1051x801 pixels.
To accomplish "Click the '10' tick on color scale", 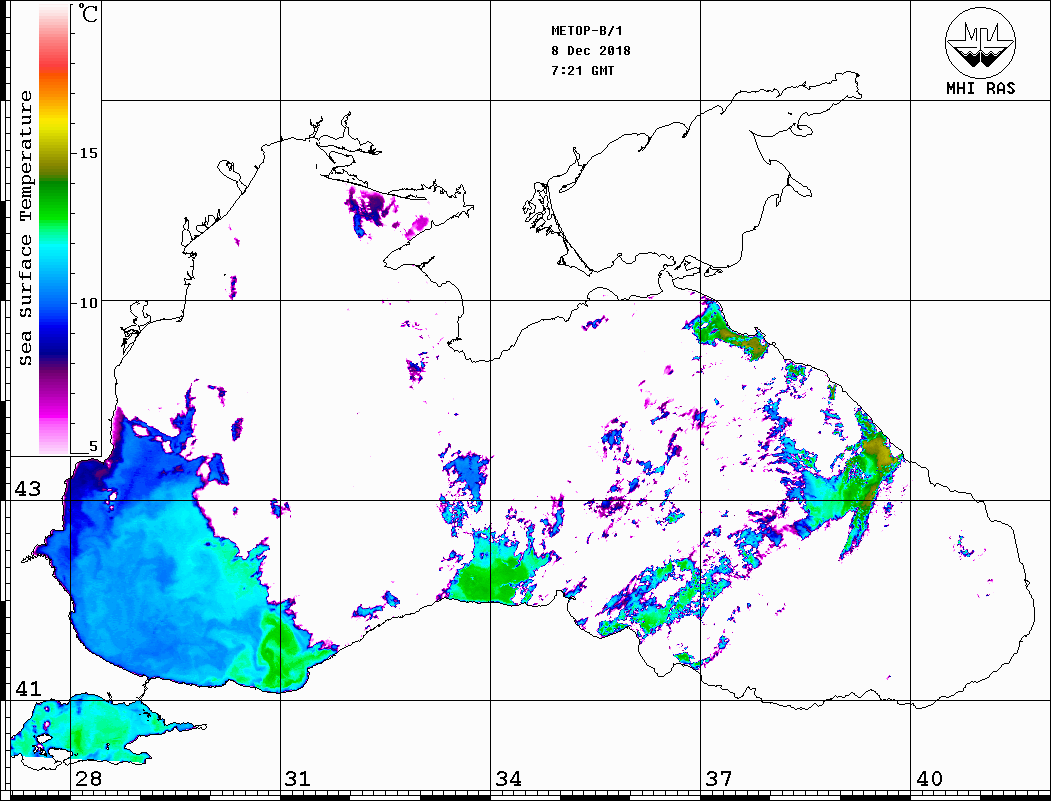I will (88, 303).
